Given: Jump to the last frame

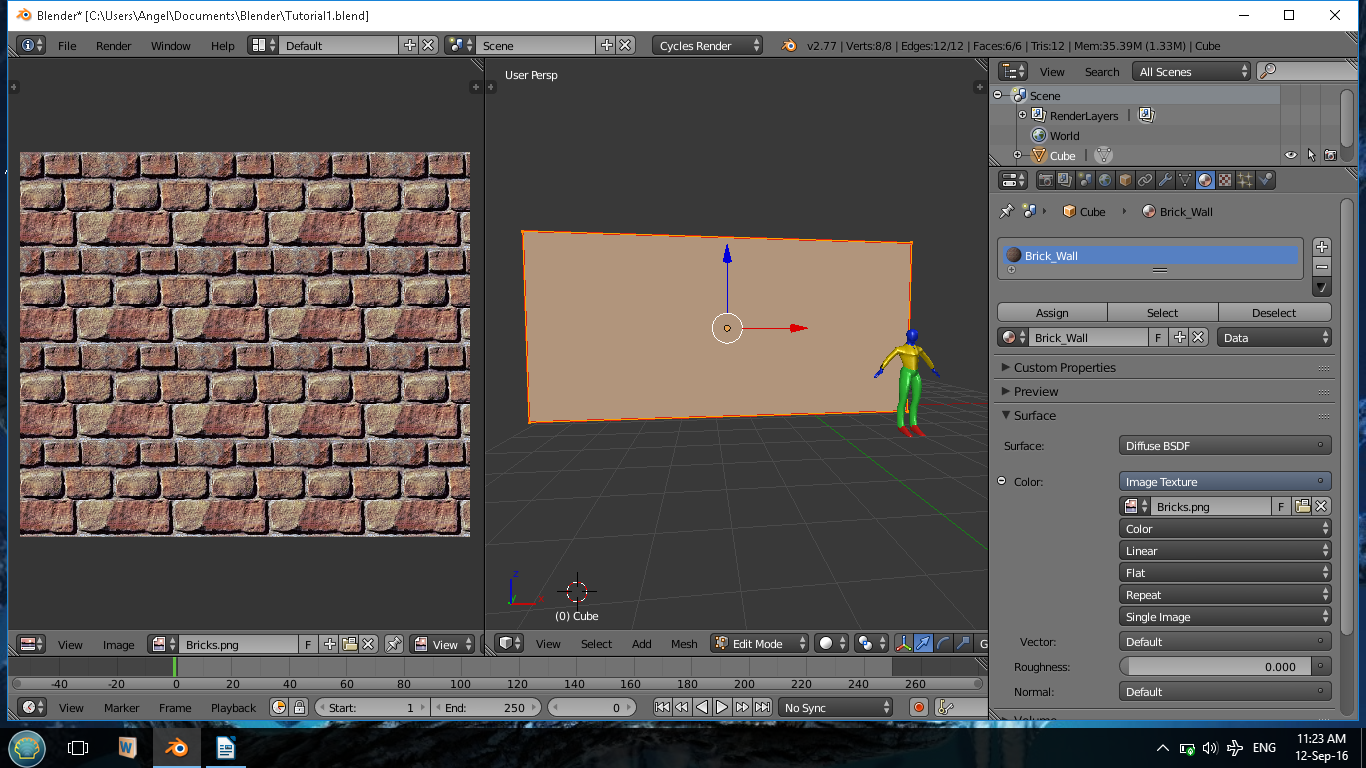Looking at the screenshot, I should (762, 707).
